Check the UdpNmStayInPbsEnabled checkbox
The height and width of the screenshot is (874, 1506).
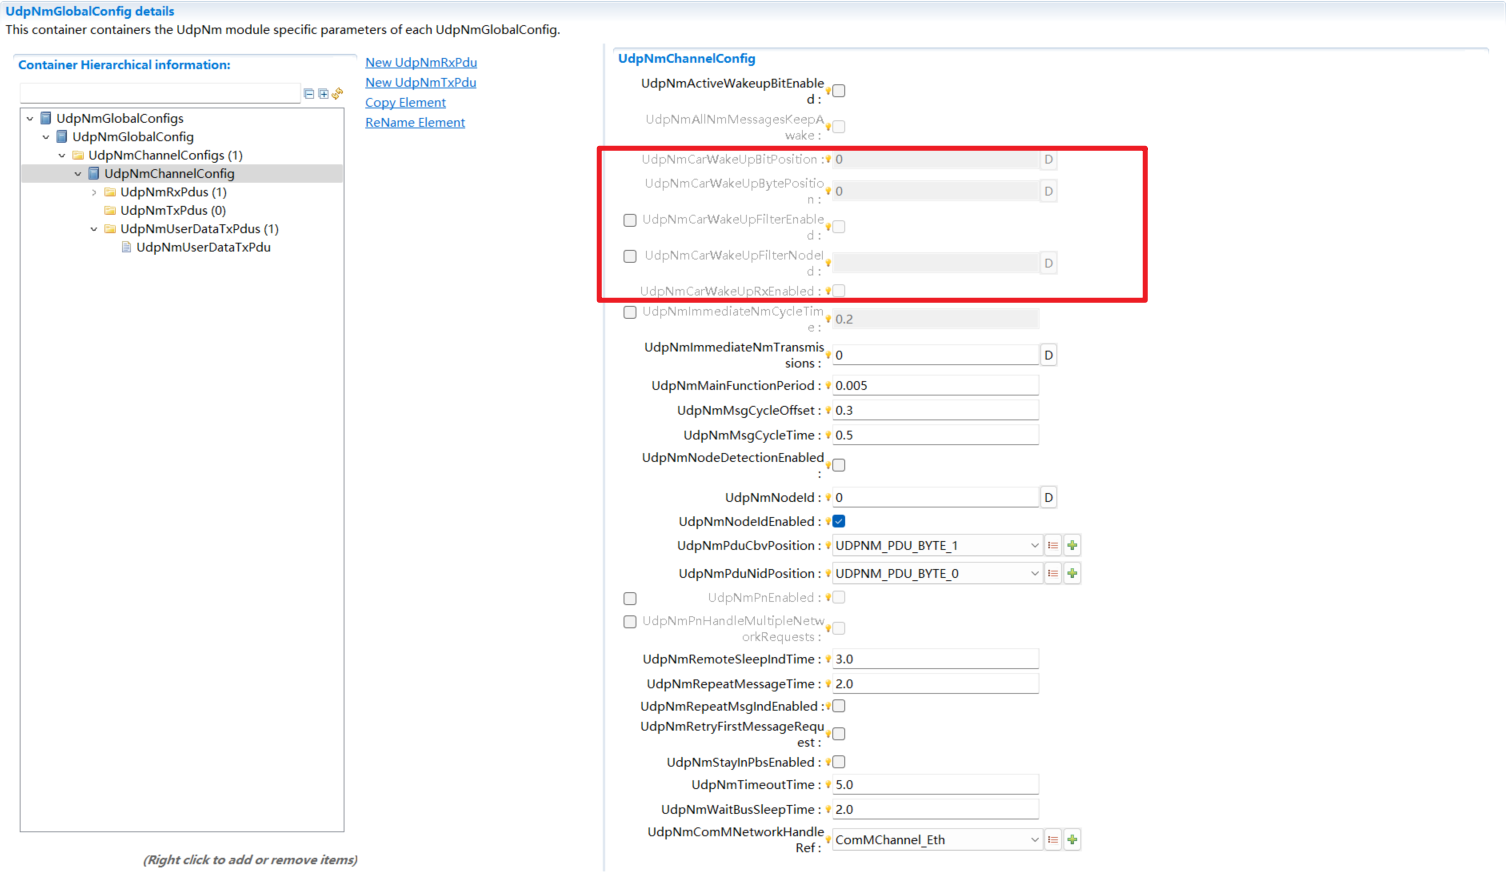point(839,763)
